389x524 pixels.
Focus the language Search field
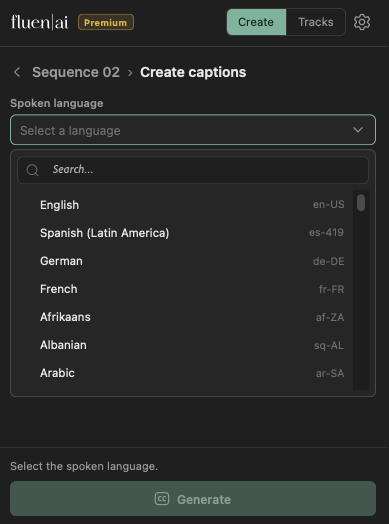click(x=193, y=170)
